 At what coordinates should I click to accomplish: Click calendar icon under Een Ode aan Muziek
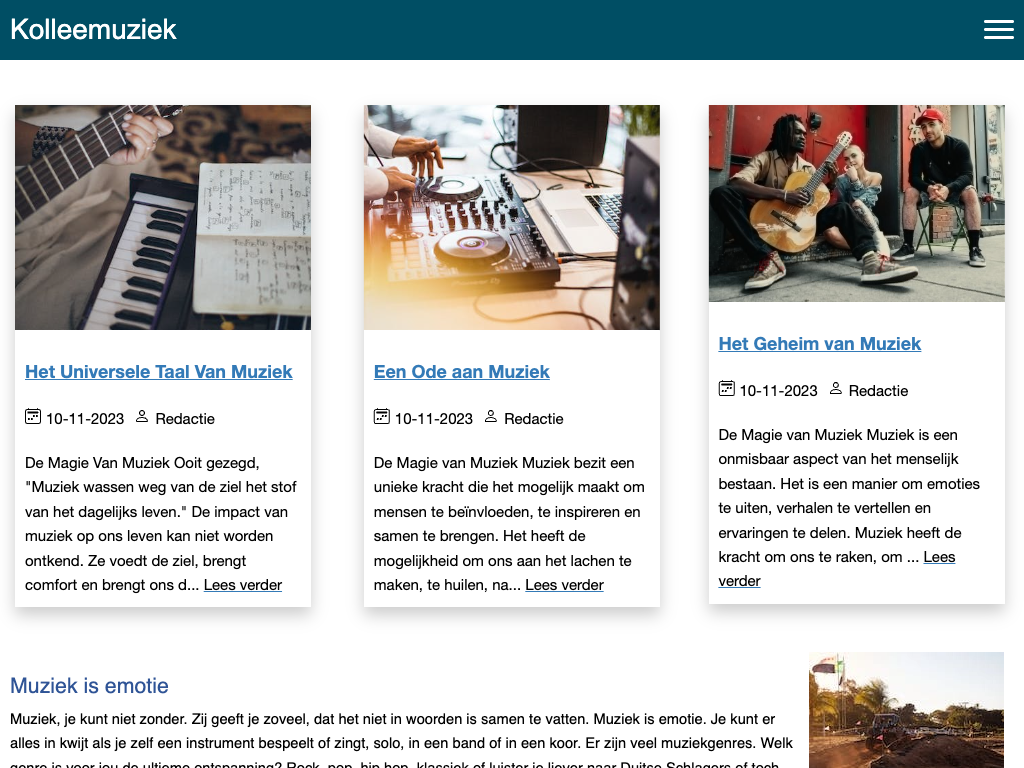pos(381,417)
